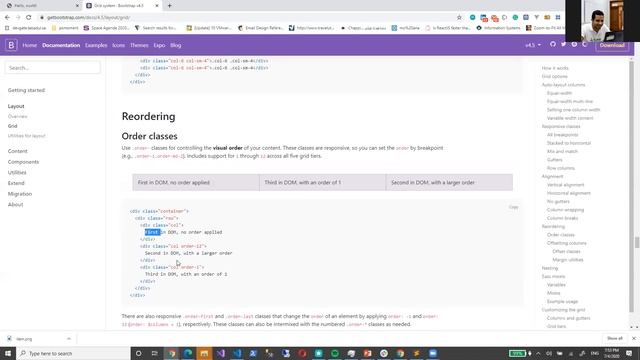Viewport: 640px width, 360px height.
Task: Open Cortana circle icon in taskbar
Action: point(138,353)
